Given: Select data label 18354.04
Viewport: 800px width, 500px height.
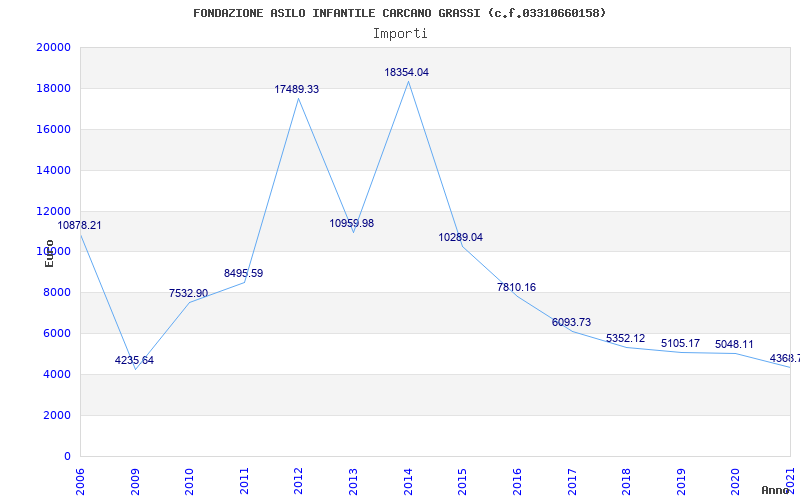Looking at the screenshot, I should (x=407, y=72).
